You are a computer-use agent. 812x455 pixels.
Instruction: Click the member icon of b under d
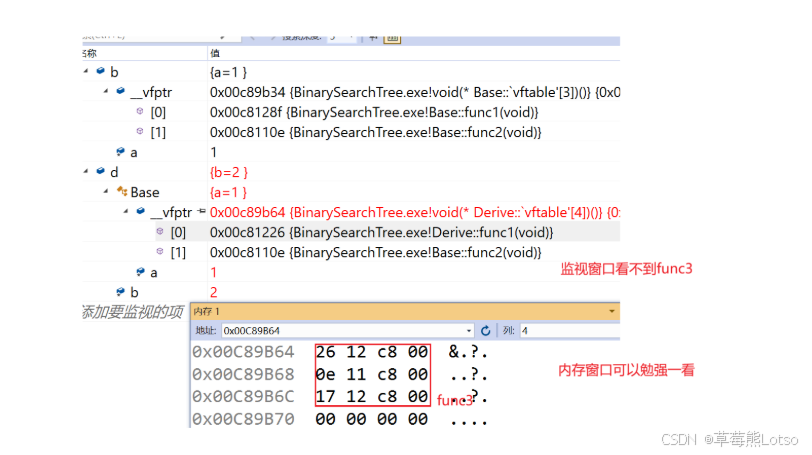click(x=121, y=292)
